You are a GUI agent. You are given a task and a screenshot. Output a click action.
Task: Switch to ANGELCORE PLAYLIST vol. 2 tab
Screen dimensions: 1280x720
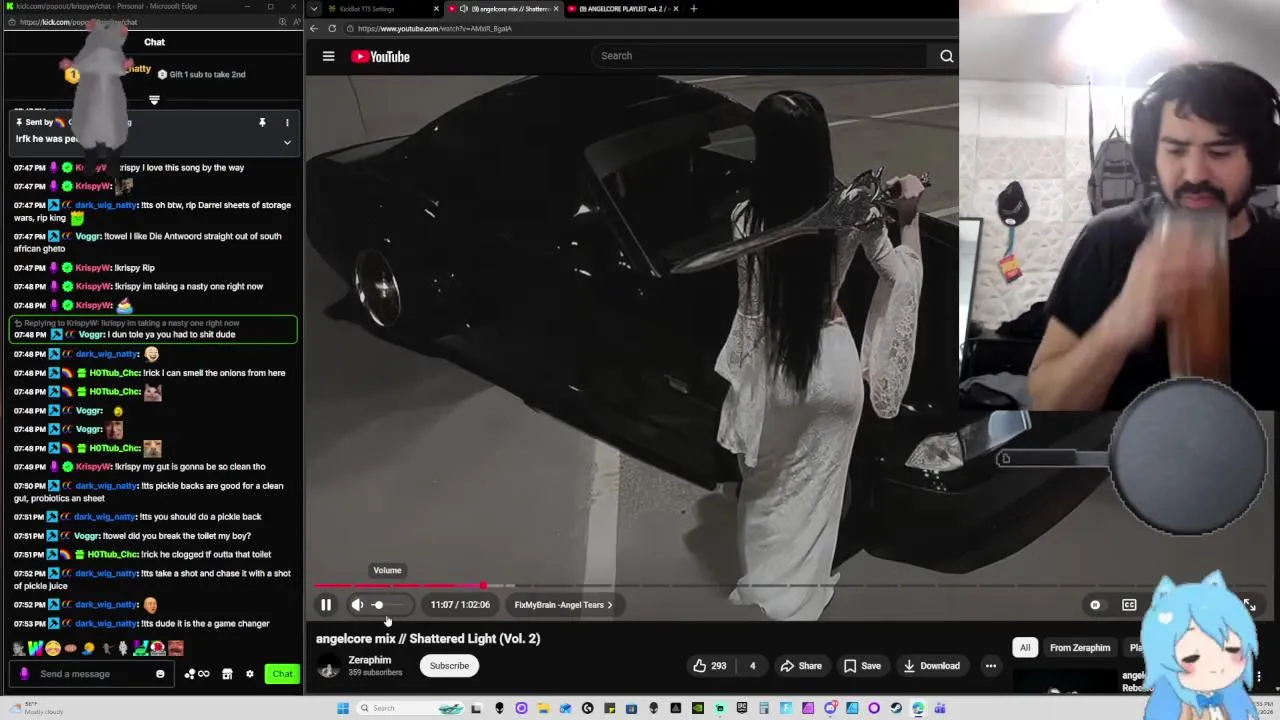[620, 9]
